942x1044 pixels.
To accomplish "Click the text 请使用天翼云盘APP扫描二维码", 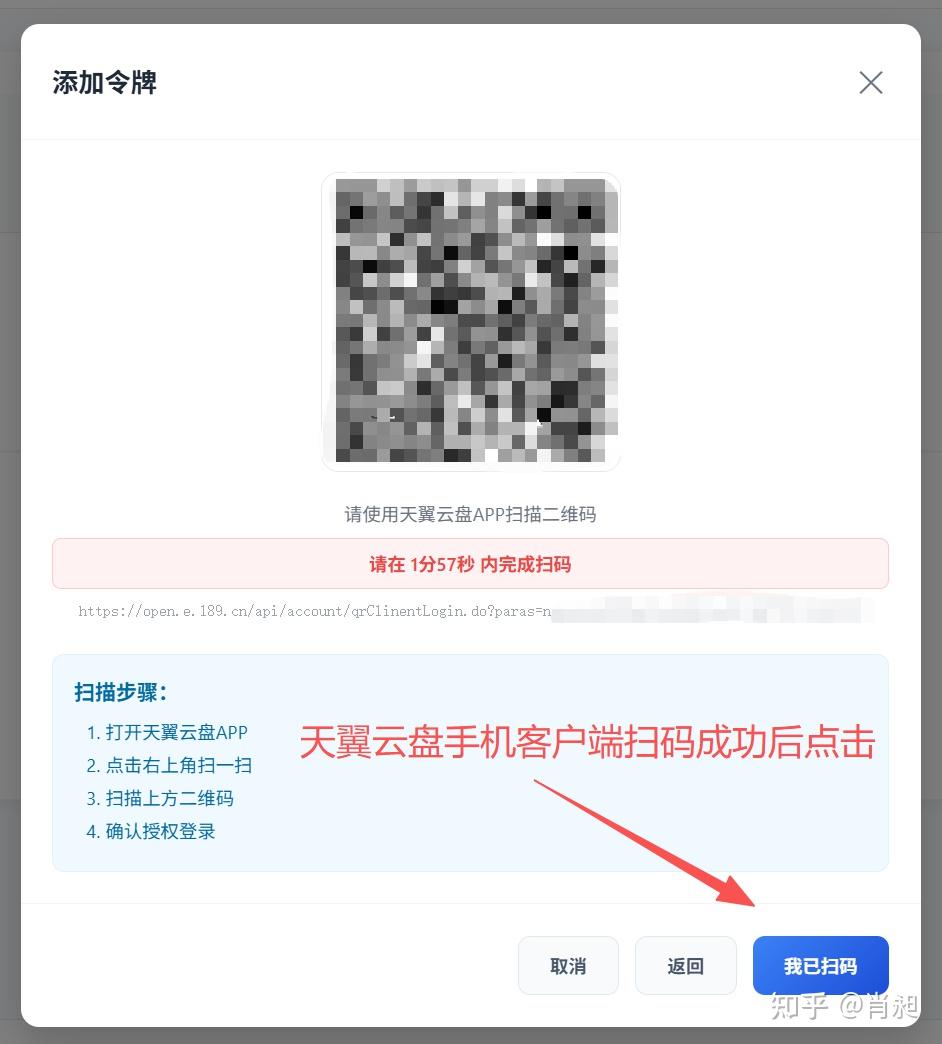I will pyautogui.click(x=470, y=514).
